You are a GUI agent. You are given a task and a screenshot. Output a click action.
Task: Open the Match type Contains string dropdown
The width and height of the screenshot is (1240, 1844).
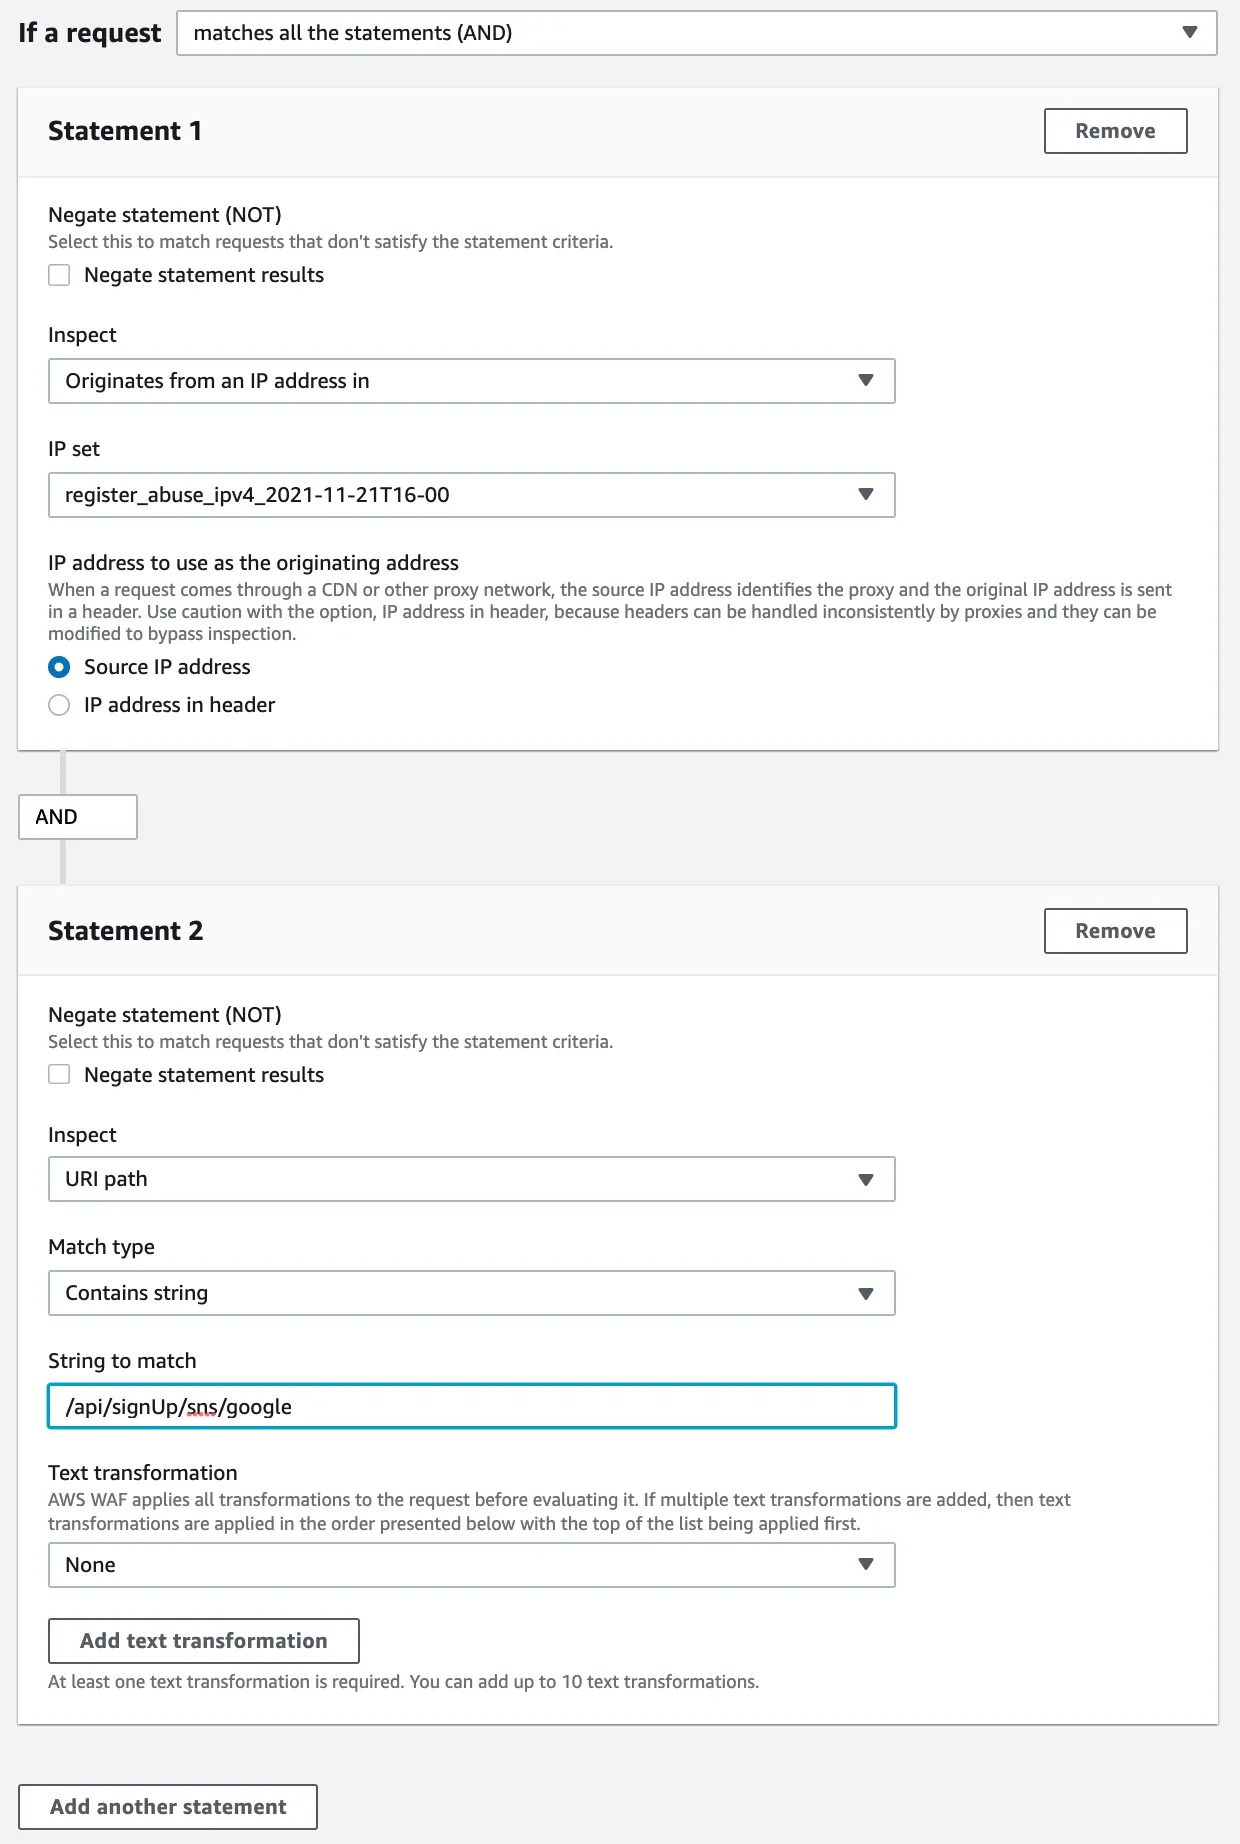coord(471,1293)
